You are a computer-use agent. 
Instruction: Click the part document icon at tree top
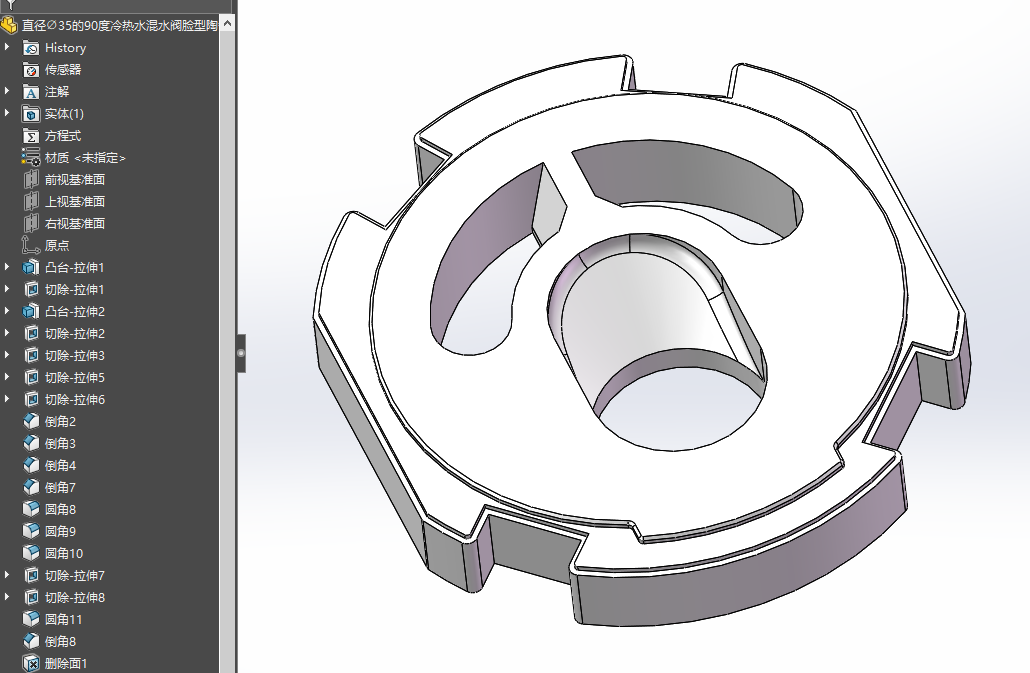tap(9, 26)
